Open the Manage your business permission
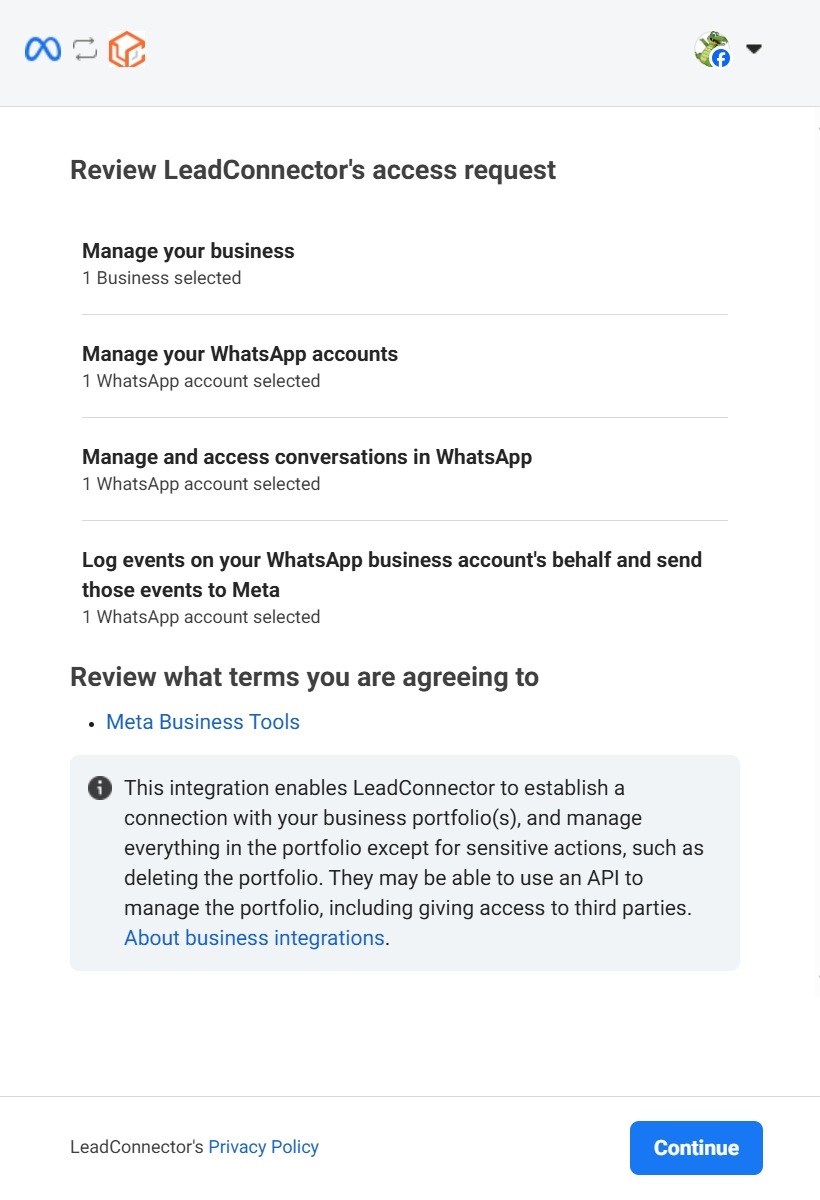Image resolution: width=820 pixels, height=1200 pixels. [x=405, y=263]
